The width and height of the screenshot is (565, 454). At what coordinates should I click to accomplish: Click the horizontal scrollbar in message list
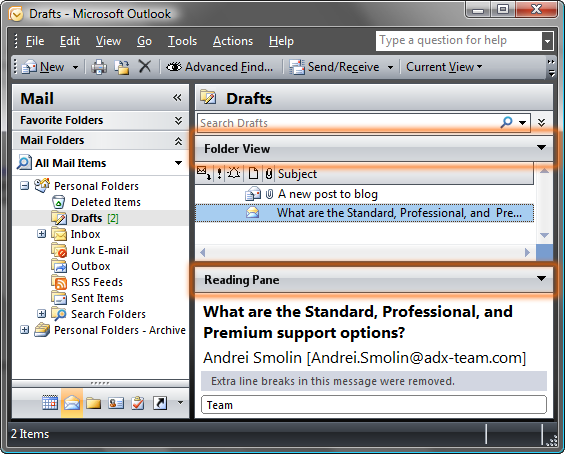(x=365, y=252)
